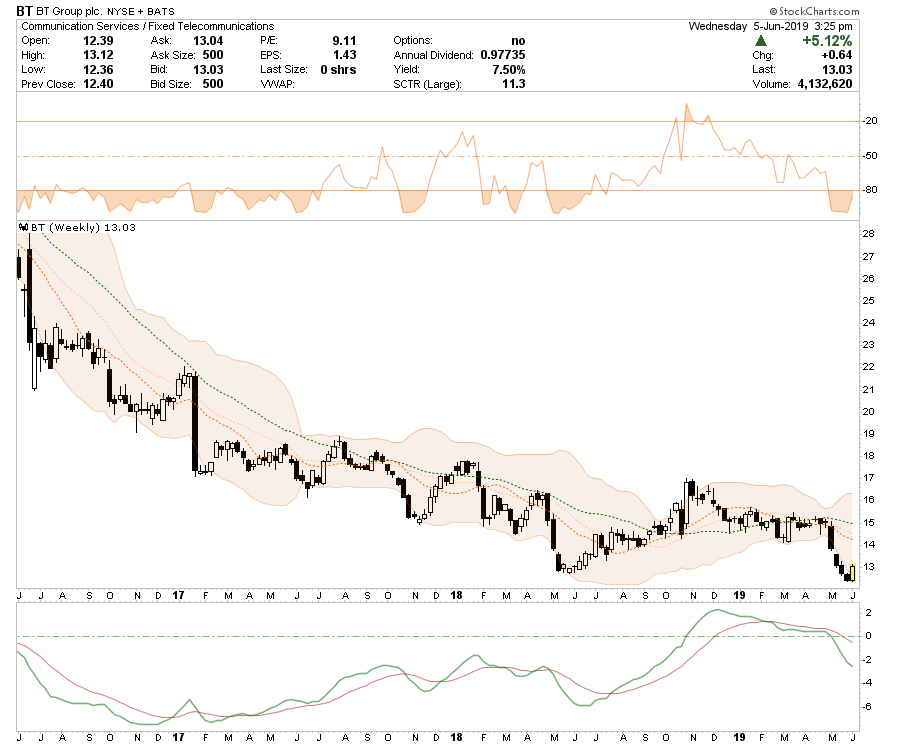
Task: Select the 'BT Group plc.' company name
Action: (69, 11)
